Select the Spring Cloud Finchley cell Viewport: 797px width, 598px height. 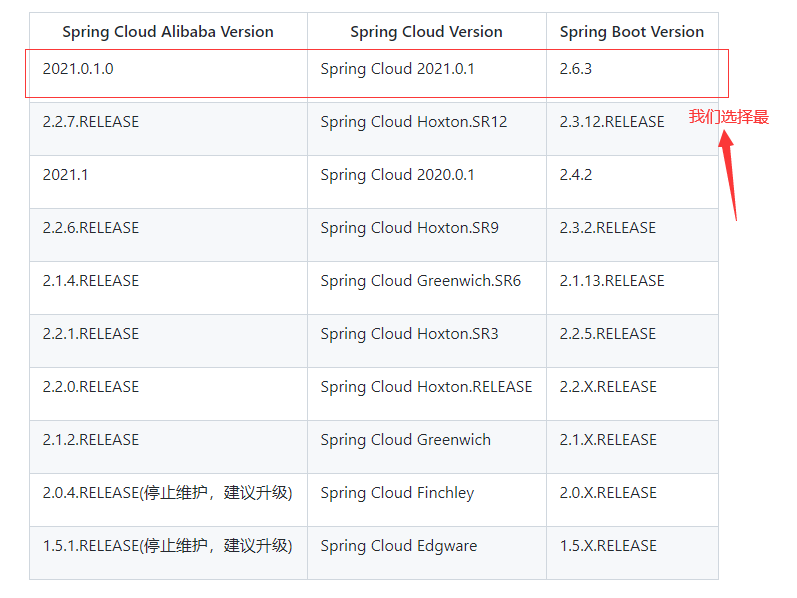click(397, 493)
